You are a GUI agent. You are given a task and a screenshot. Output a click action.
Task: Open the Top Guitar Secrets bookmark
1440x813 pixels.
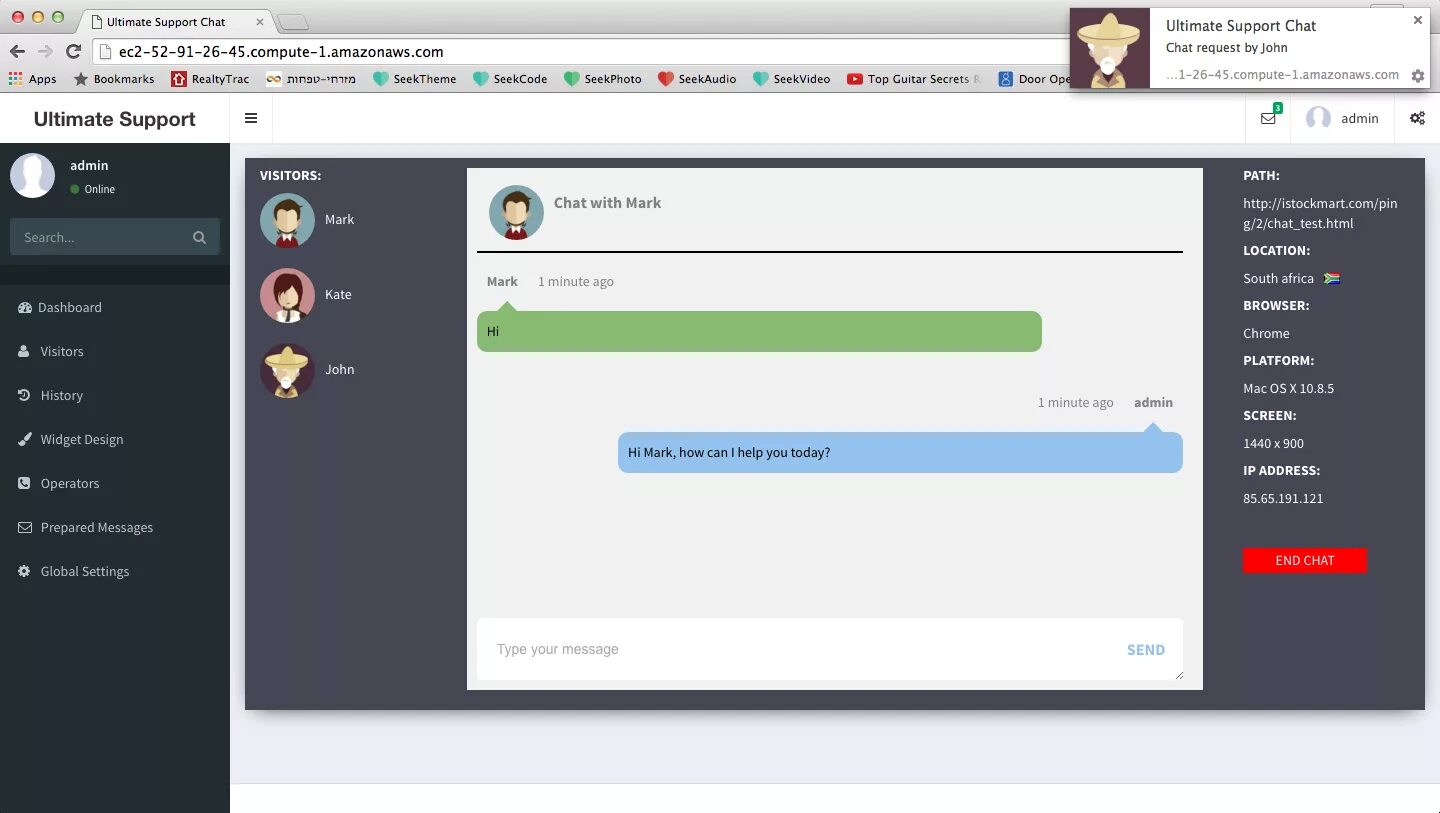click(914, 79)
